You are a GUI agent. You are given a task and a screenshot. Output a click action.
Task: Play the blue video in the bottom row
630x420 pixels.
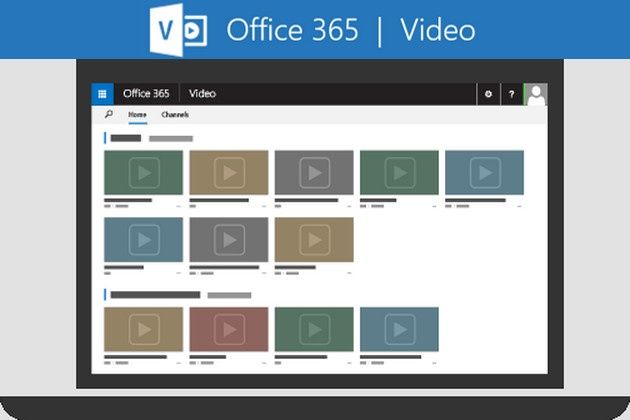pos(399,329)
